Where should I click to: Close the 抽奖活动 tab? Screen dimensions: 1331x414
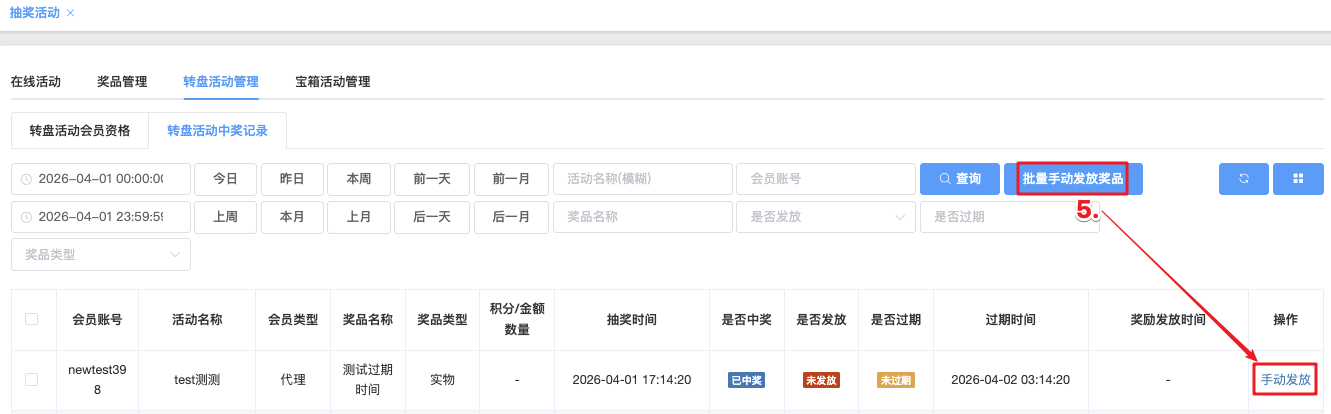pos(70,13)
